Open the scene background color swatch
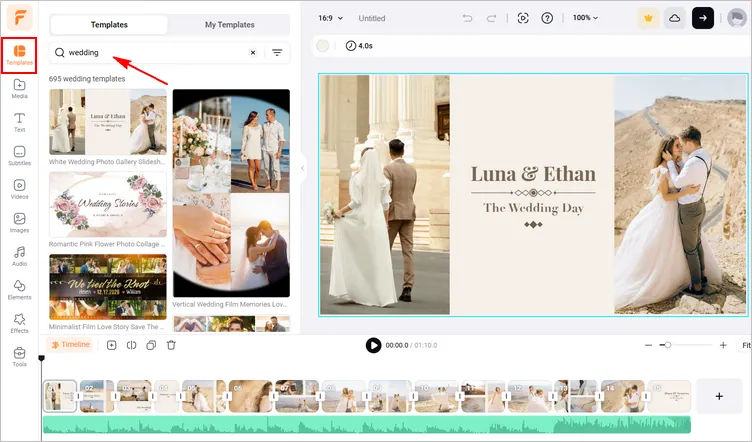Image resolution: width=752 pixels, height=442 pixels. point(323,46)
